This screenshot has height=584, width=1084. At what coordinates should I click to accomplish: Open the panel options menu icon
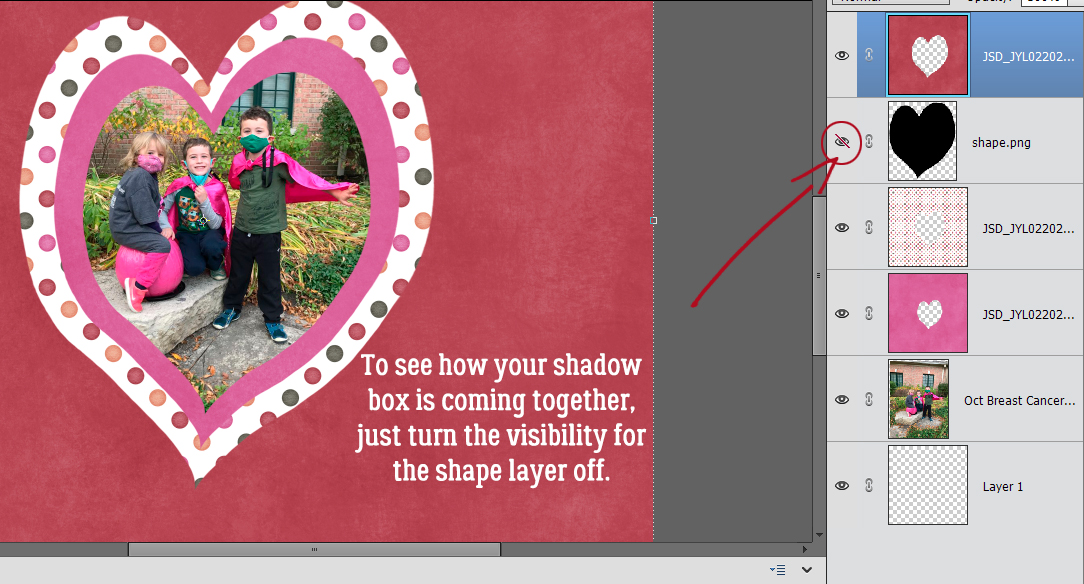(x=778, y=569)
